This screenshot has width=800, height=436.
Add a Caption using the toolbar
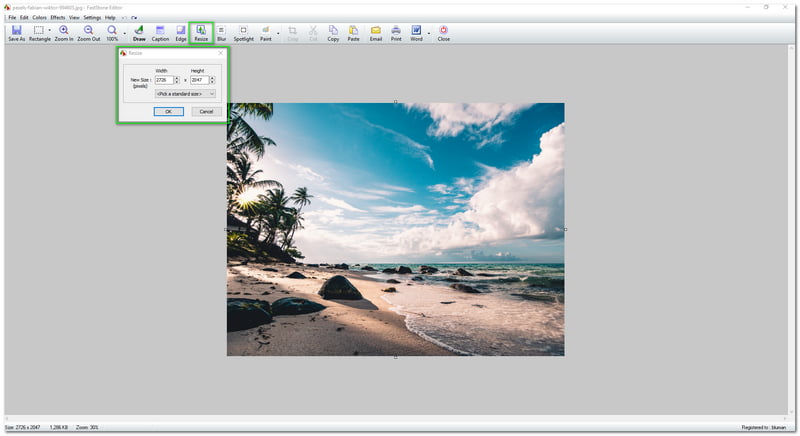point(160,31)
